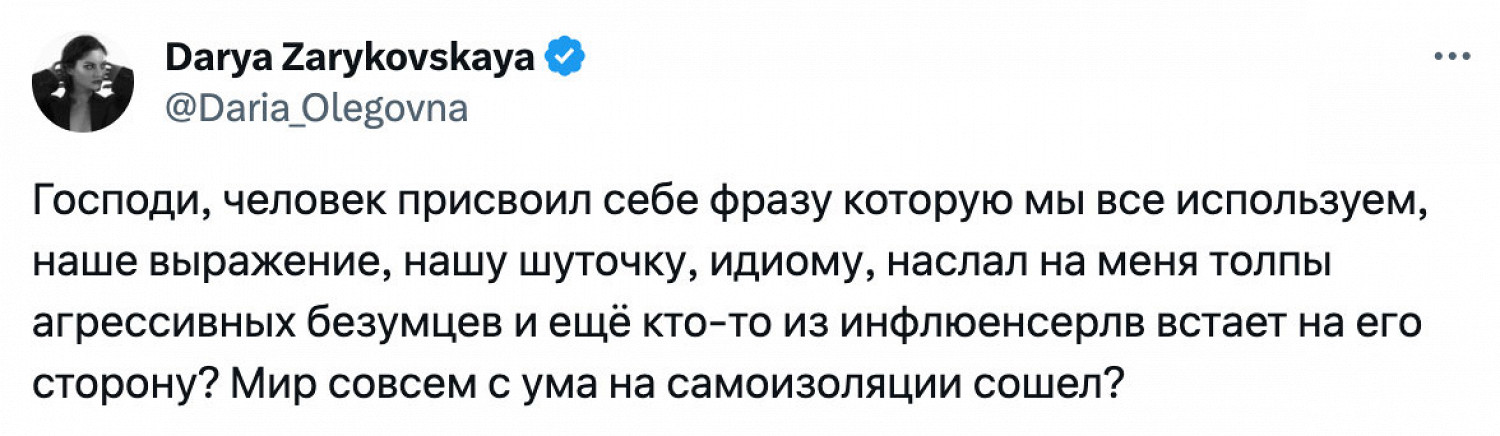Click the word "фразу" in the first line
This screenshot has width=1500, height=436.
(772, 204)
